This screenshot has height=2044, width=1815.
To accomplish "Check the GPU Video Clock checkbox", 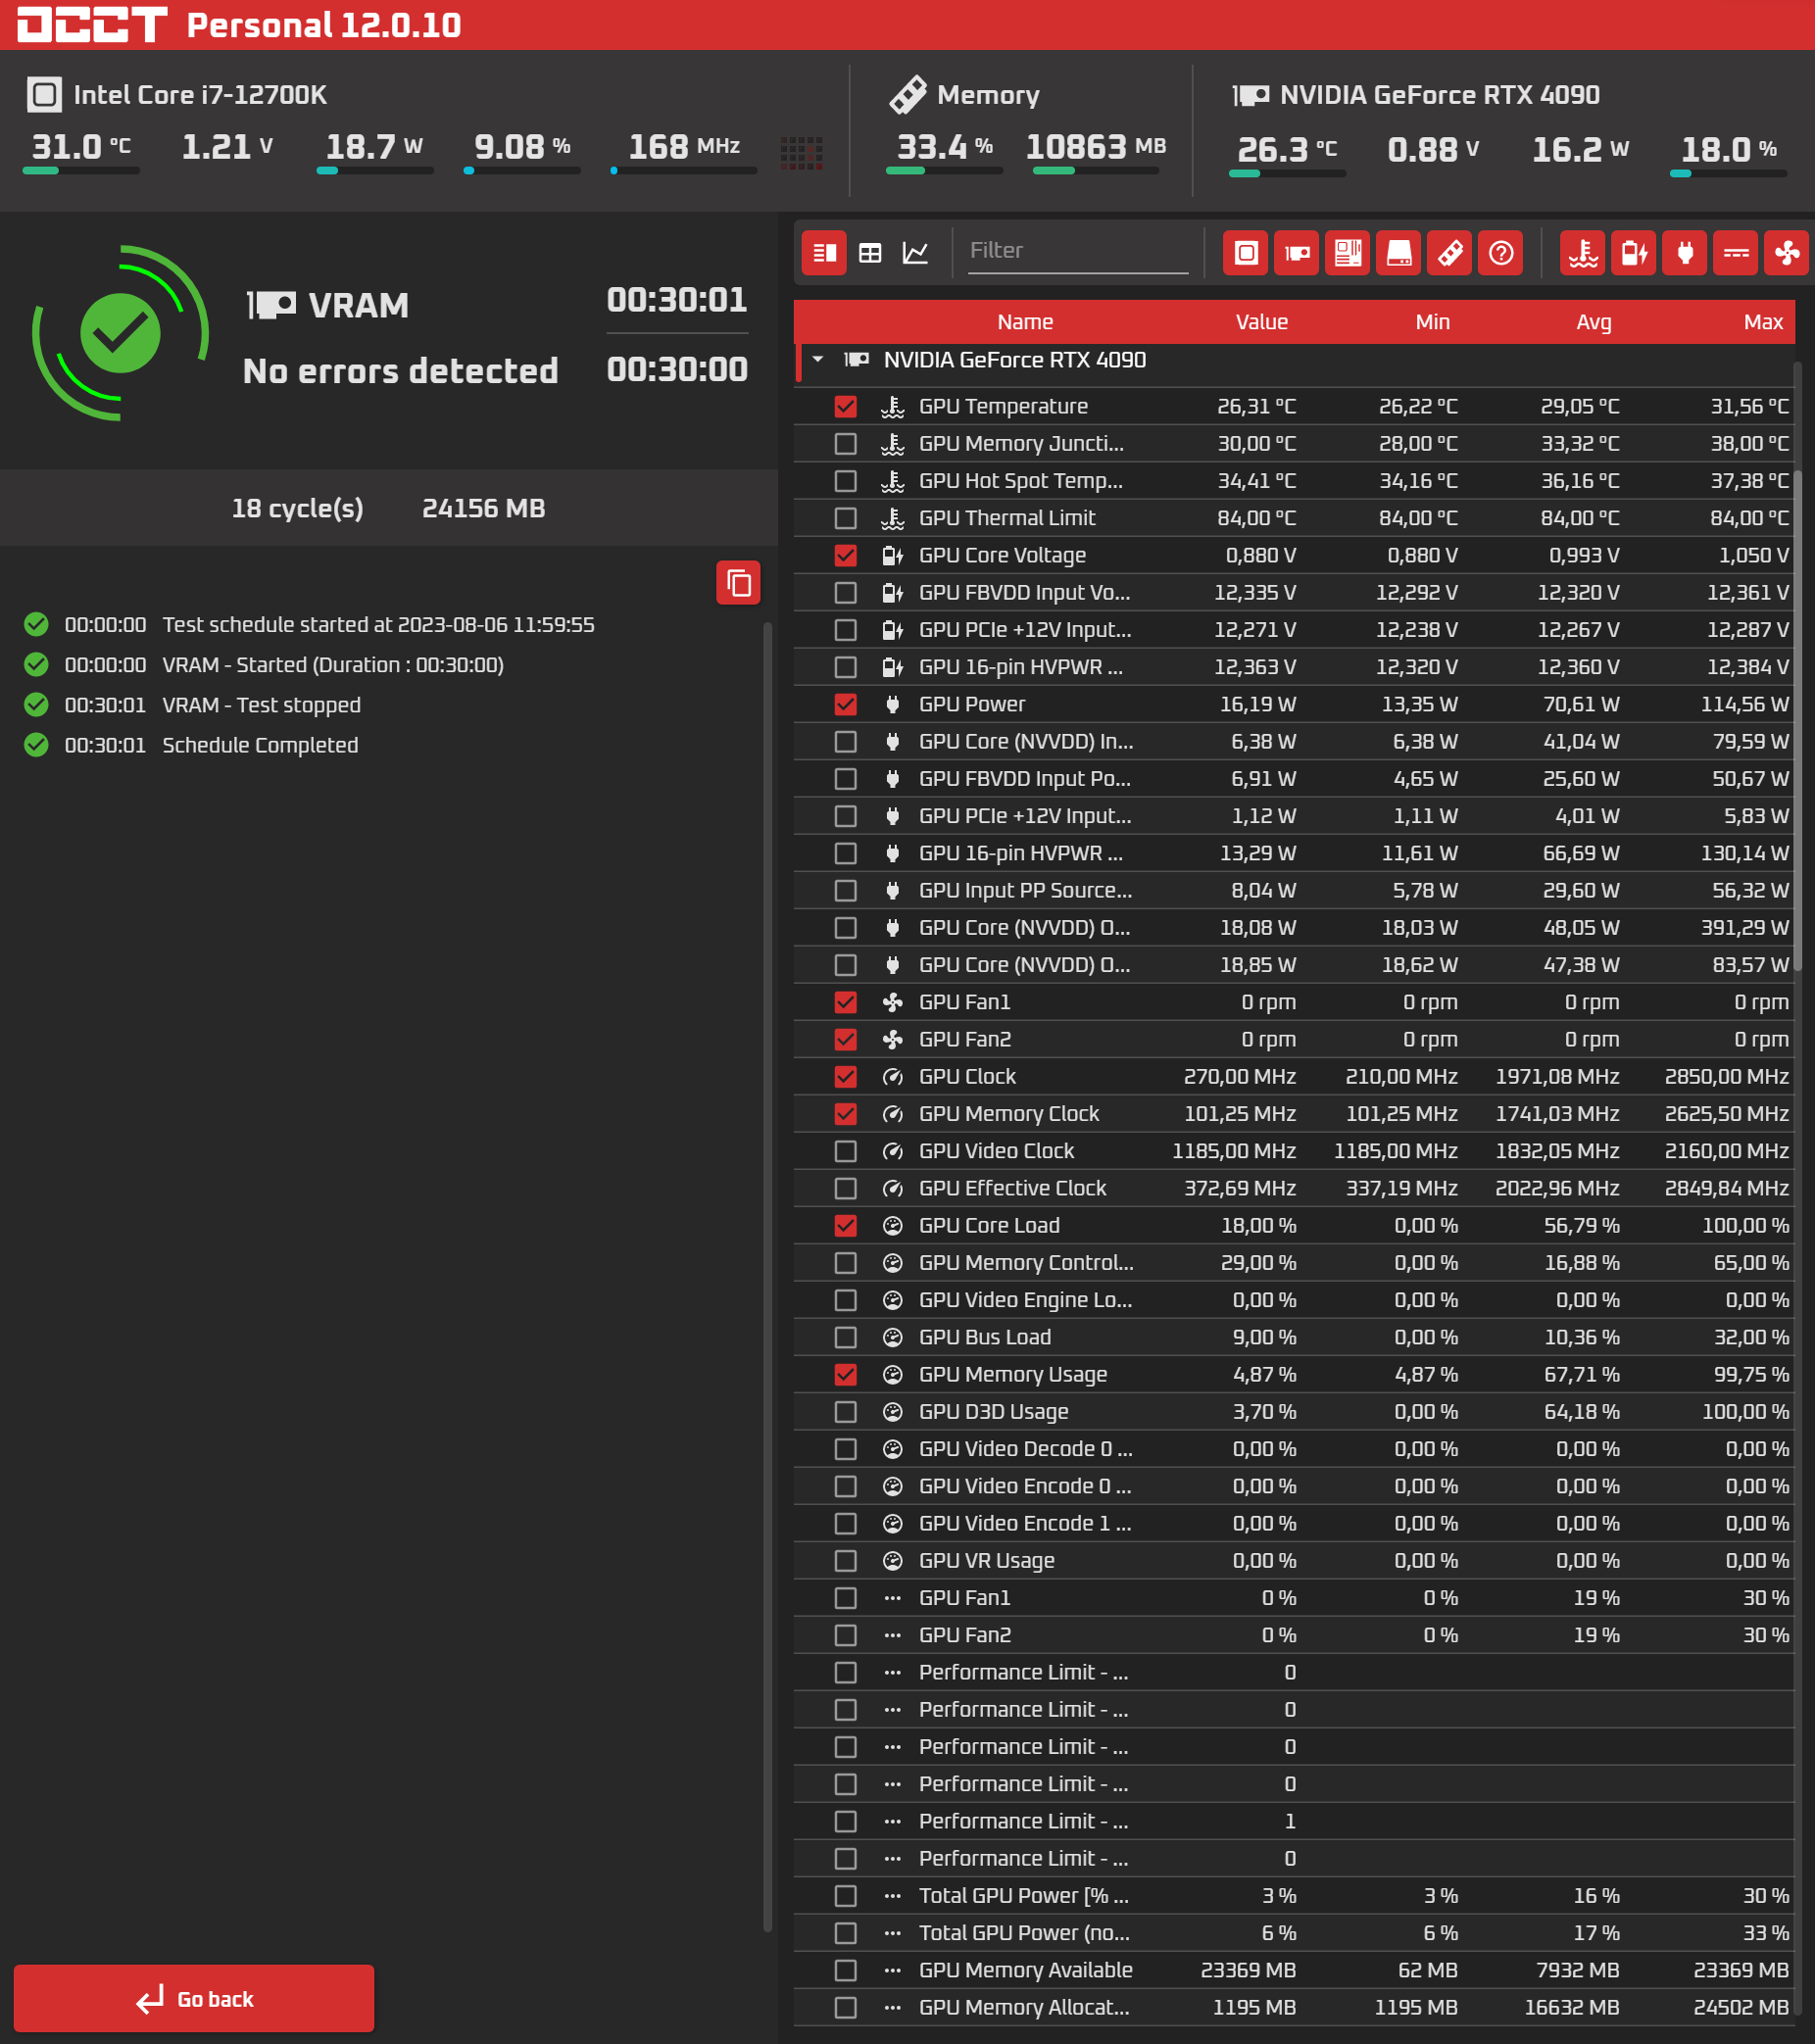I will pos(846,1151).
